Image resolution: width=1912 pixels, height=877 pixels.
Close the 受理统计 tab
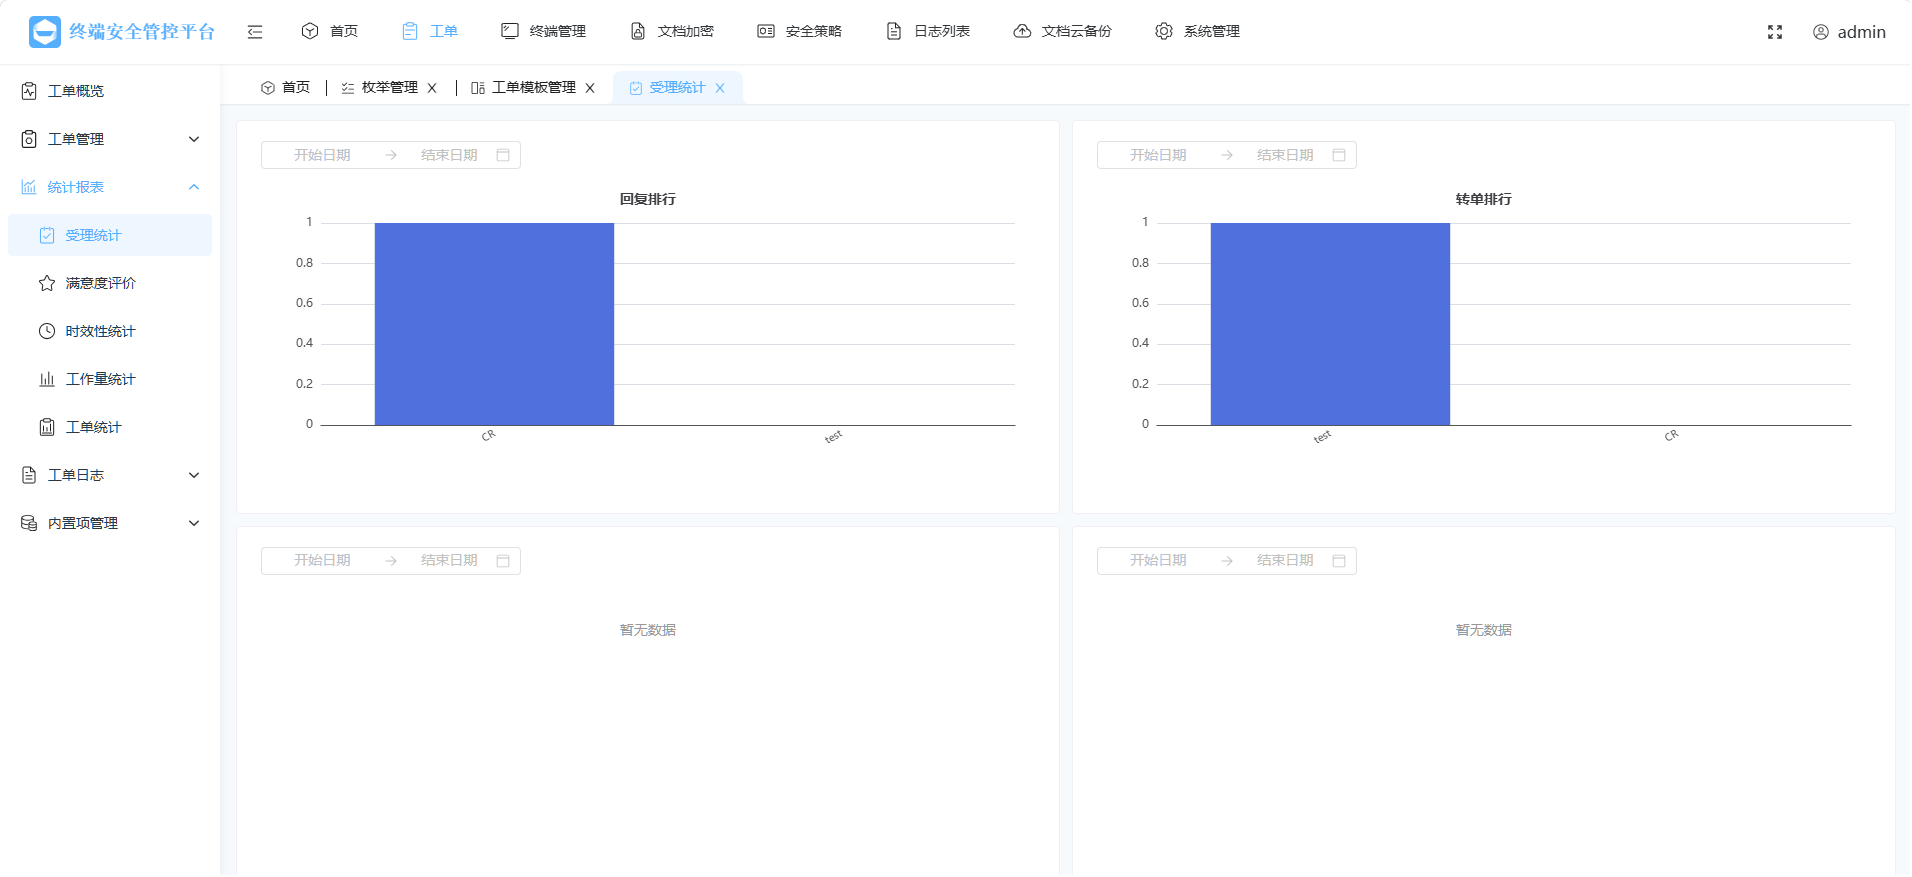pos(720,88)
